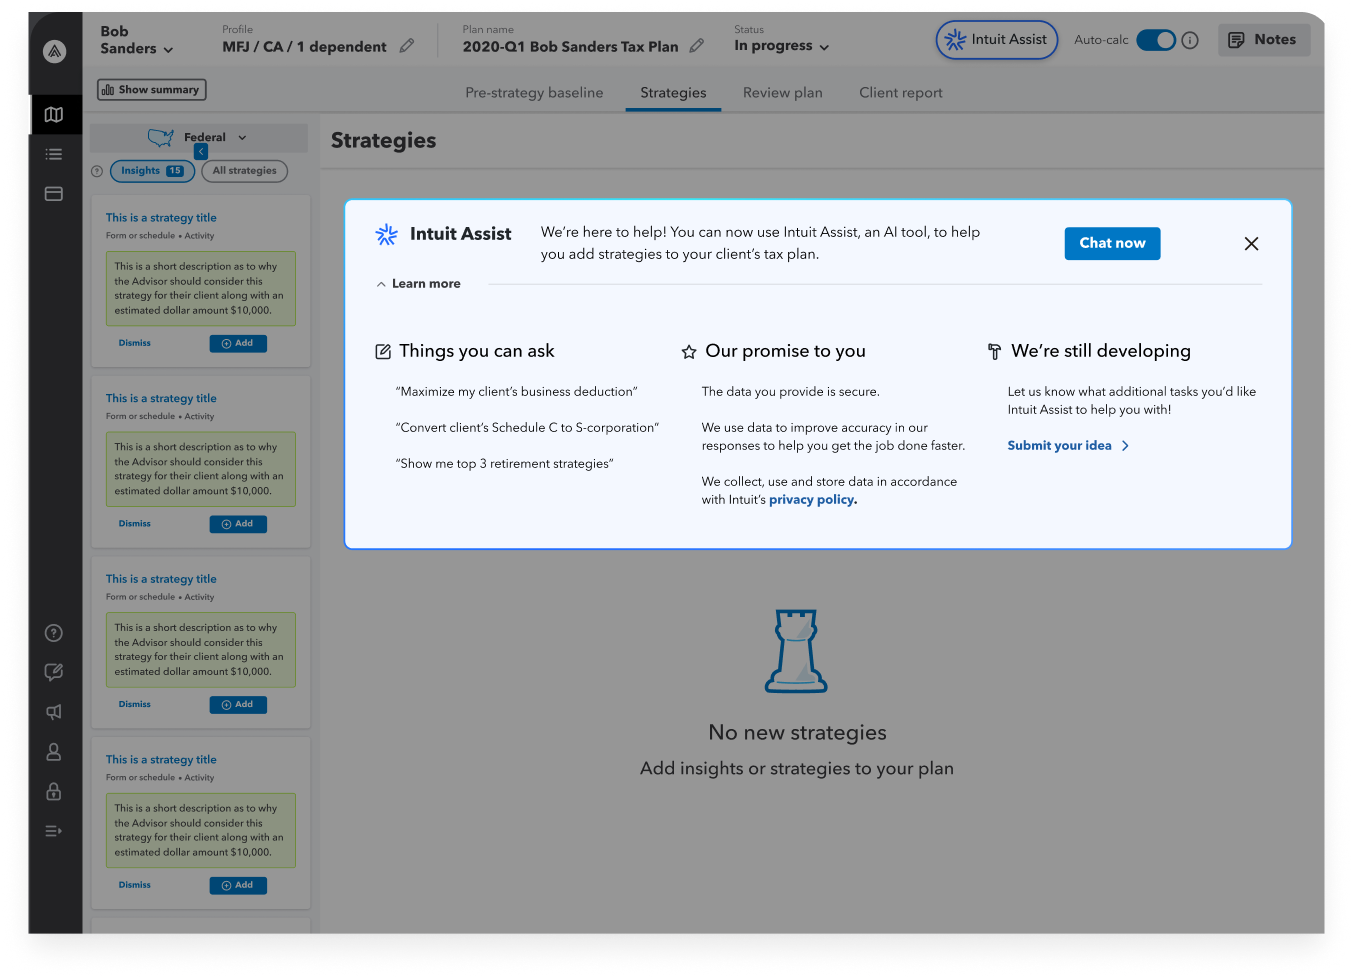
Task: Add the third strategy card
Action: click(x=238, y=705)
